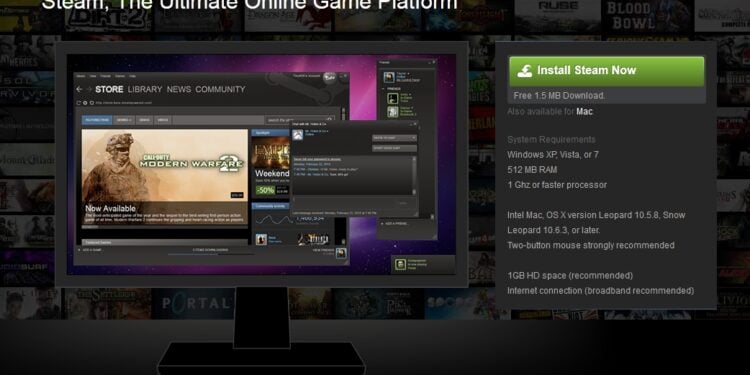
Task: Click the friend notification toast avatar
Action: coord(401,264)
